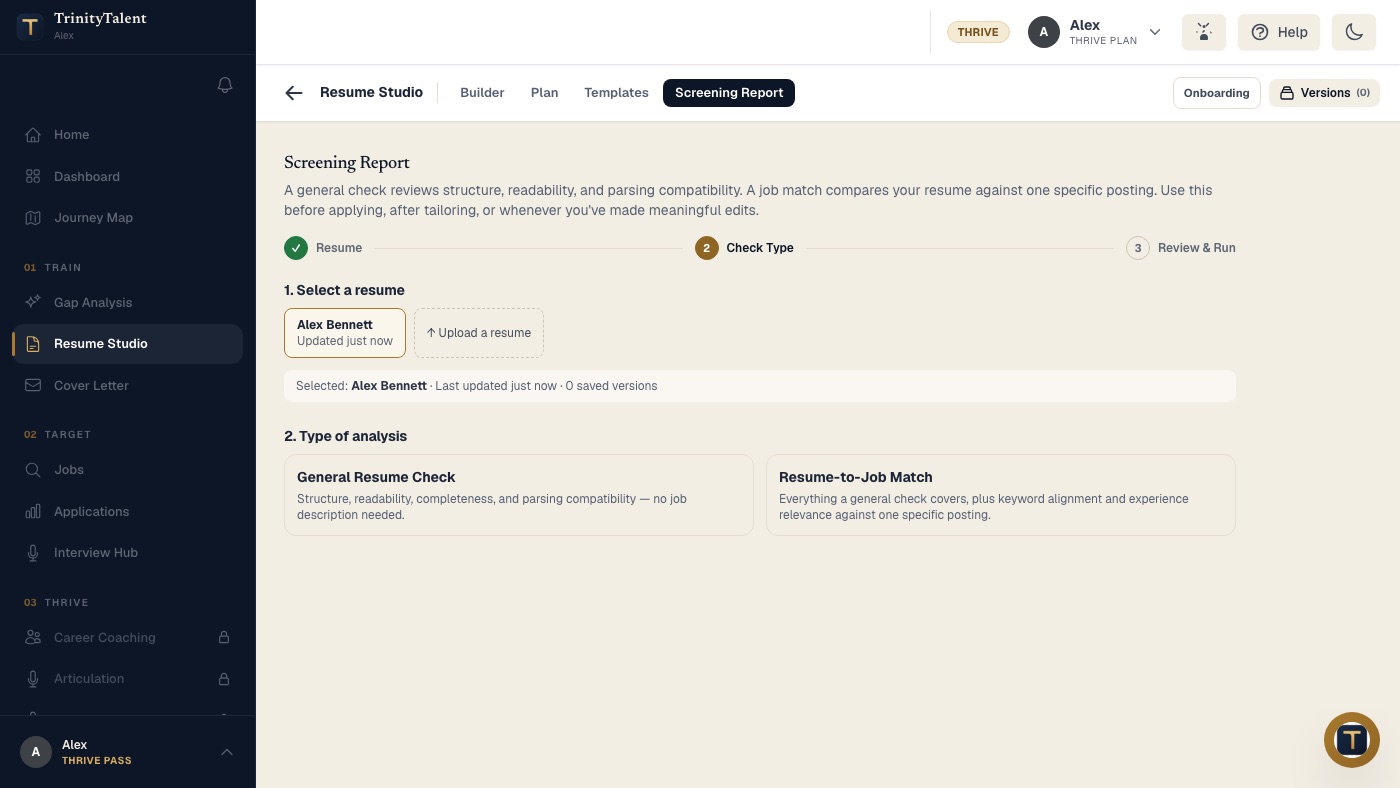Image resolution: width=1400 pixels, height=788 pixels.
Task: Click the Jobs search icon
Action: (33, 470)
